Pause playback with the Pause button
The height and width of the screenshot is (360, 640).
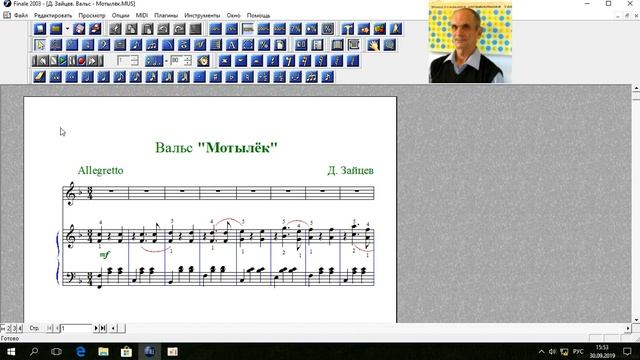click(x=72, y=61)
